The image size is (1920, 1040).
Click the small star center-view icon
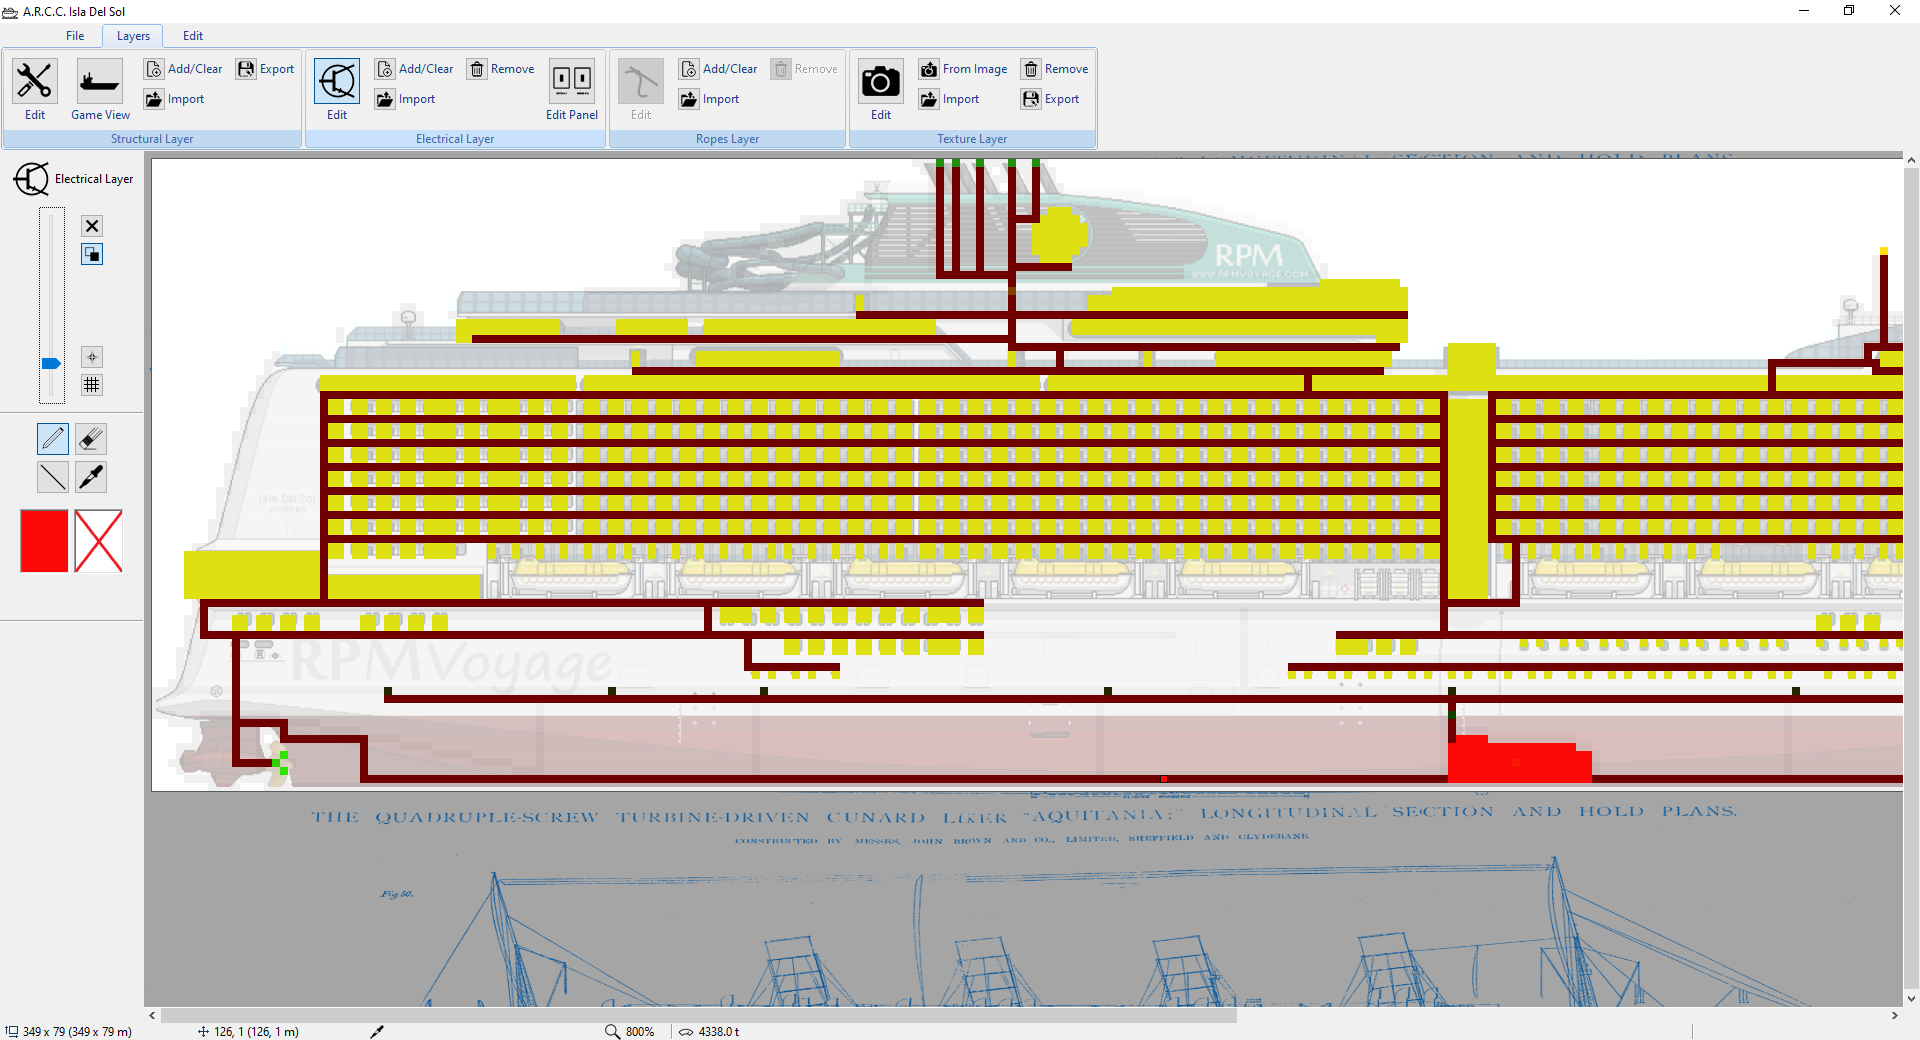pos(92,357)
